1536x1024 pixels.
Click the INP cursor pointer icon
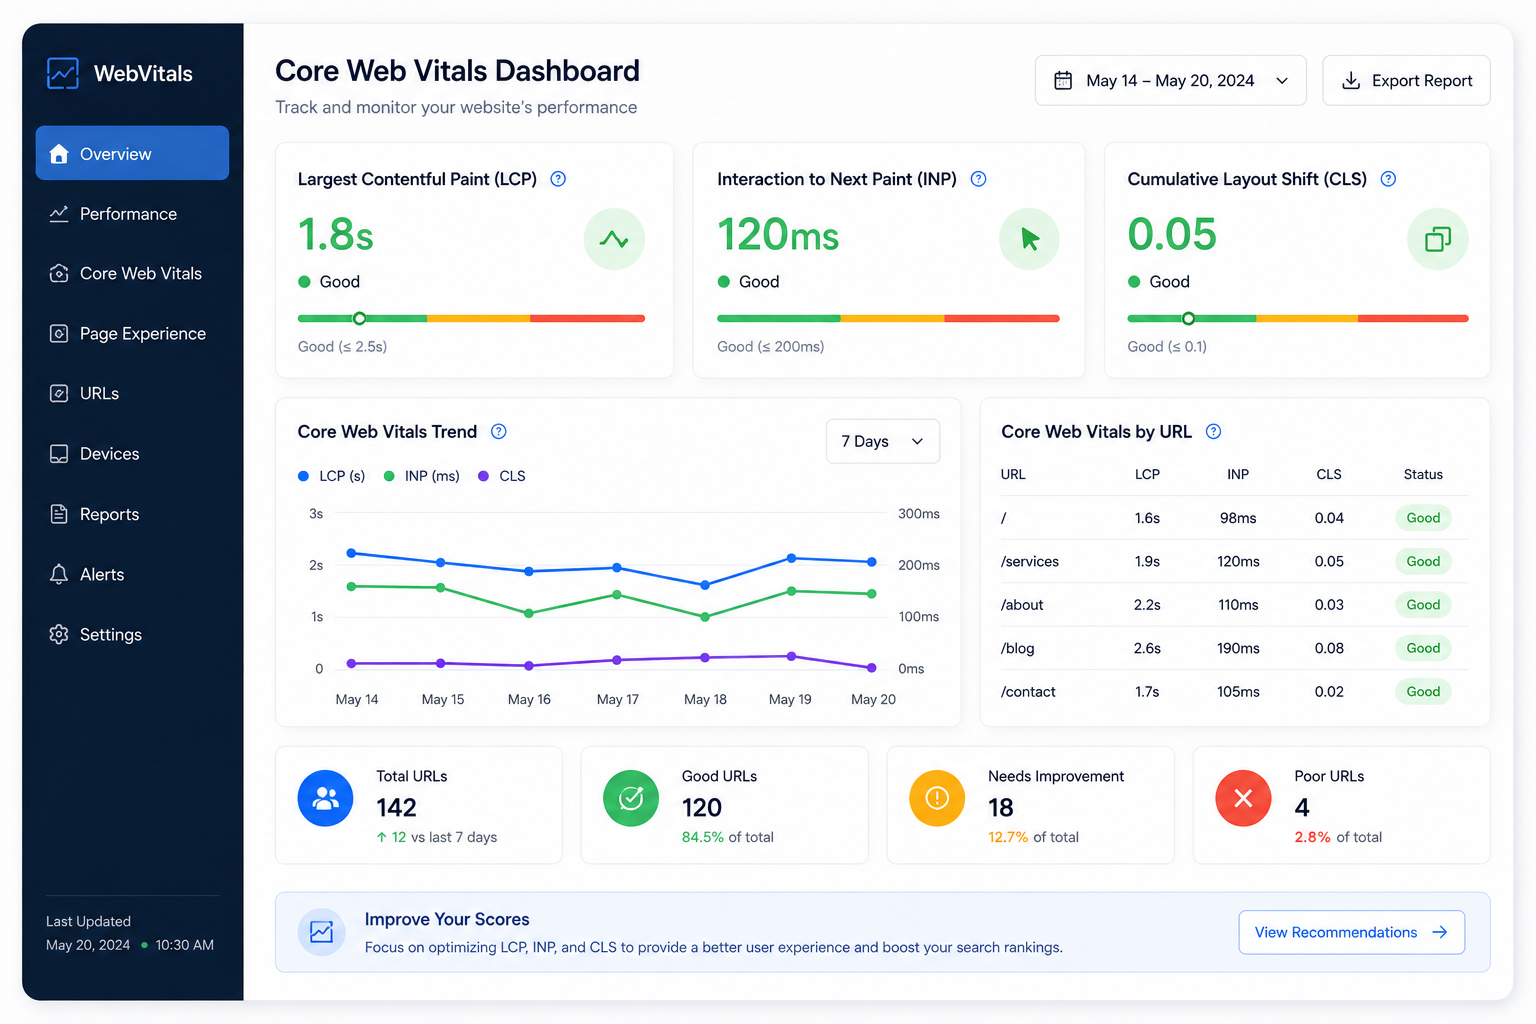coord(1029,239)
